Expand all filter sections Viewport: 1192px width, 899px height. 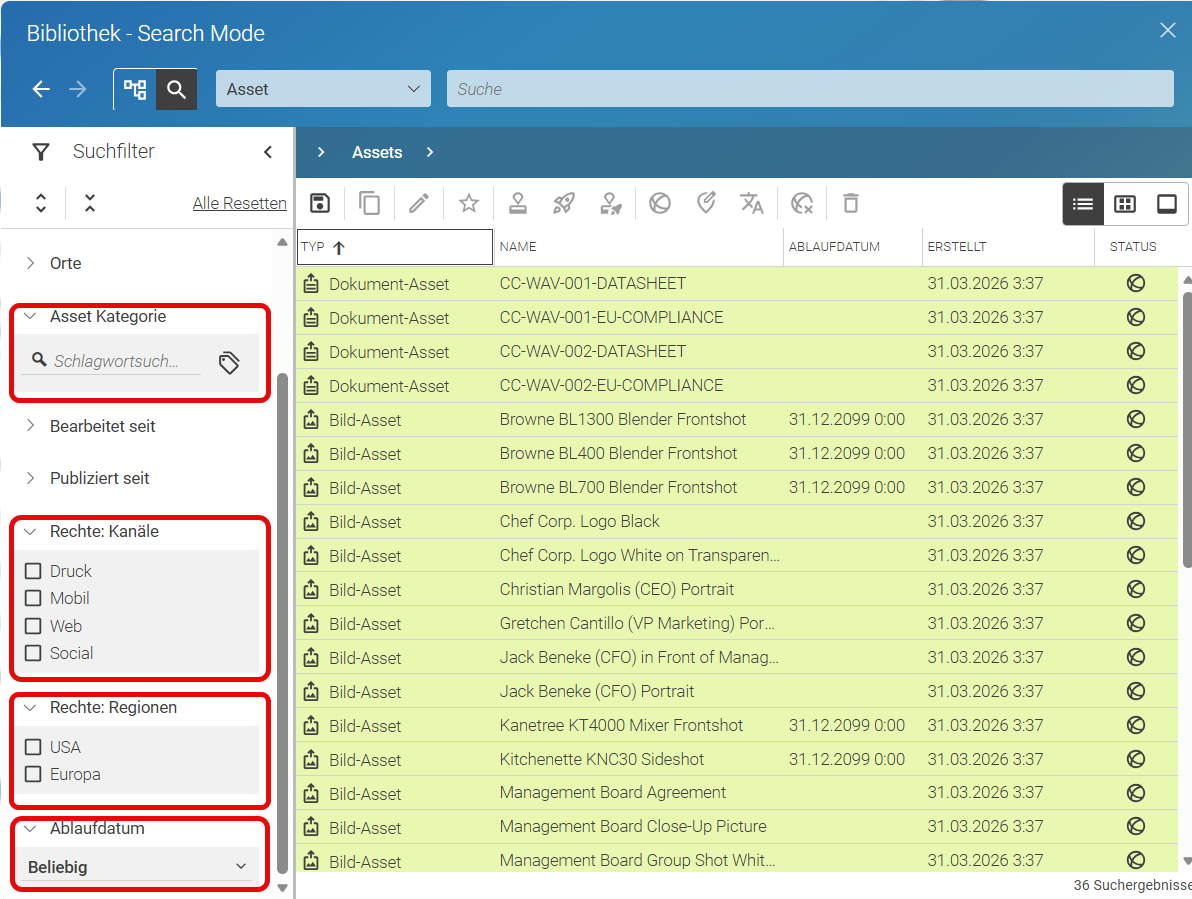click(x=41, y=203)
